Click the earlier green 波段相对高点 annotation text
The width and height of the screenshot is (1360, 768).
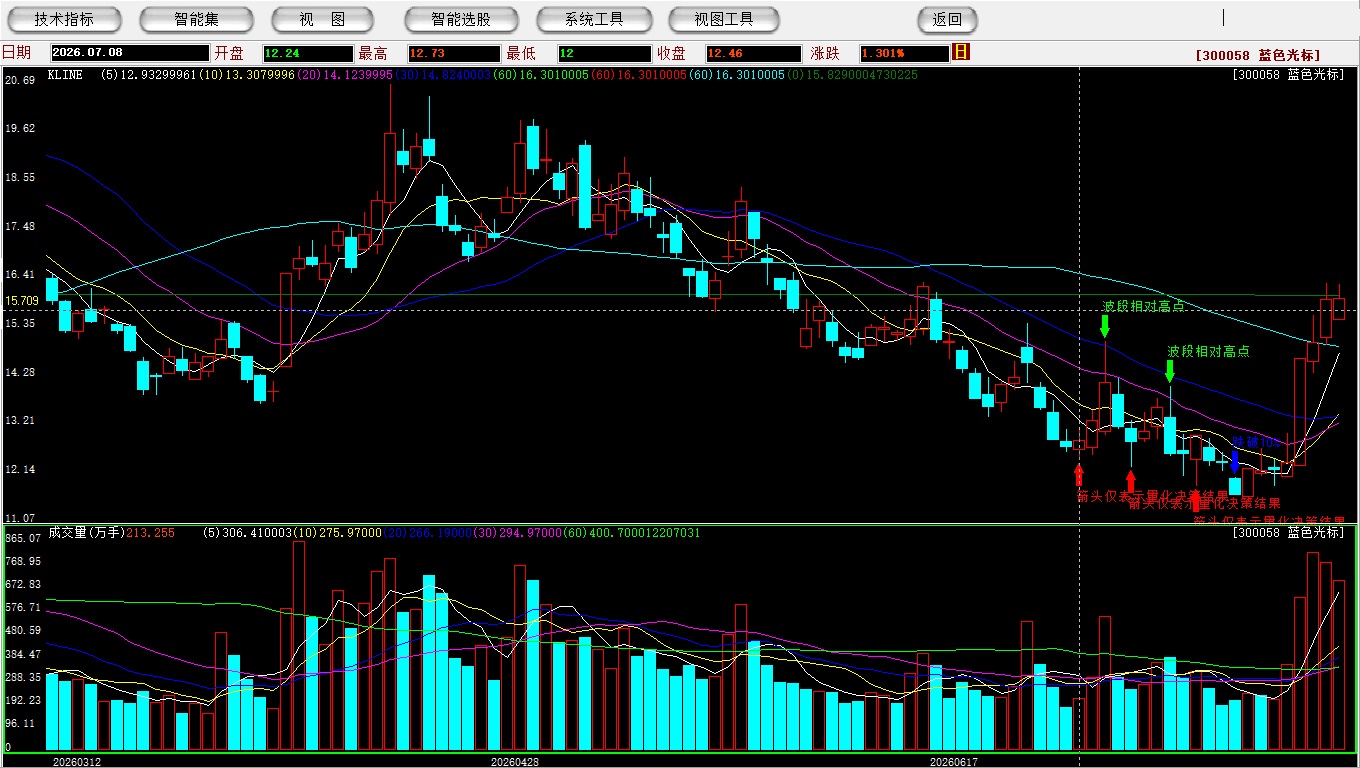(1143, 306)
